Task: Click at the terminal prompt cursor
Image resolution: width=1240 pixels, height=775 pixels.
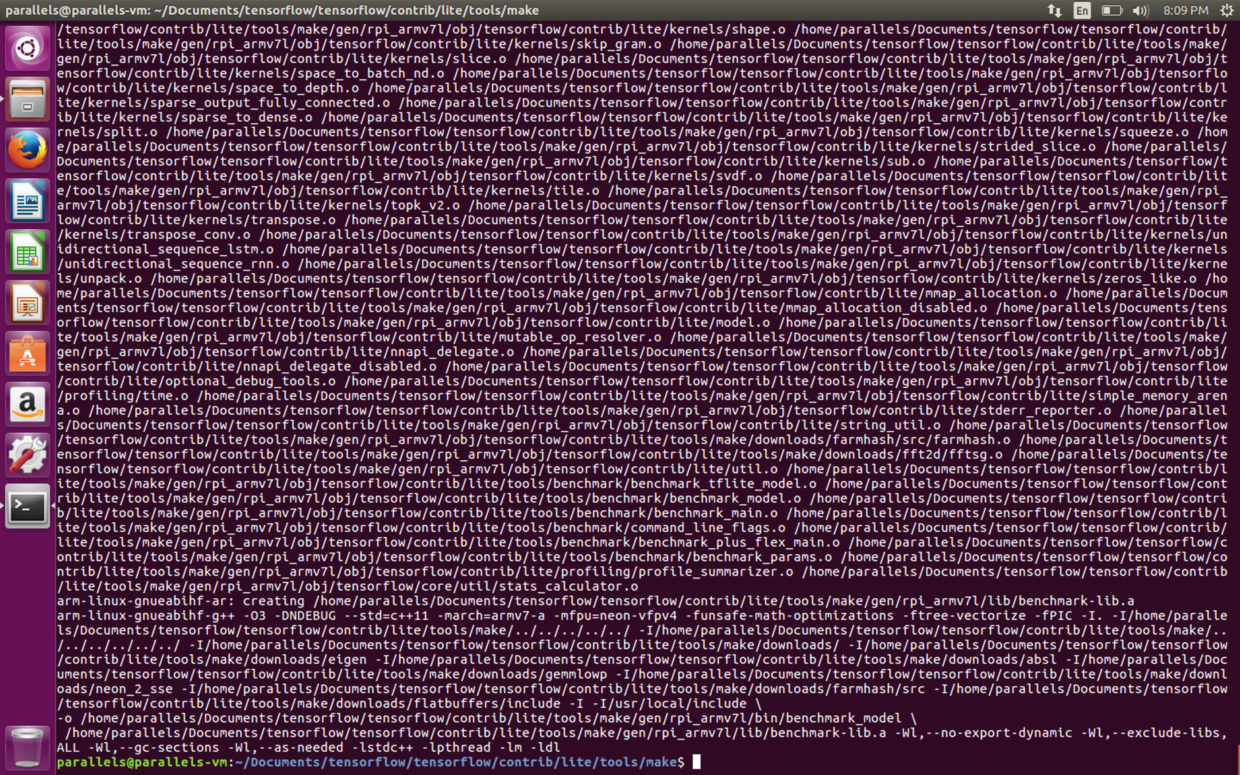Action: click(x=697, y=763)
